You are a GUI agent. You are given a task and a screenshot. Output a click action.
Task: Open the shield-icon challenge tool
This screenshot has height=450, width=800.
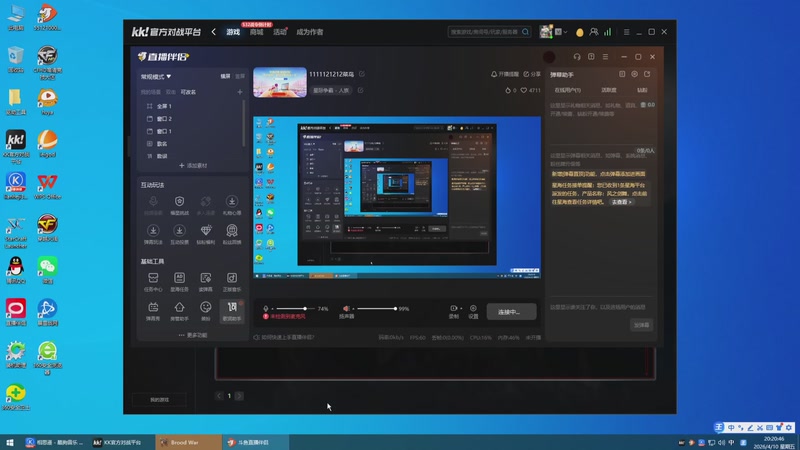179,205
